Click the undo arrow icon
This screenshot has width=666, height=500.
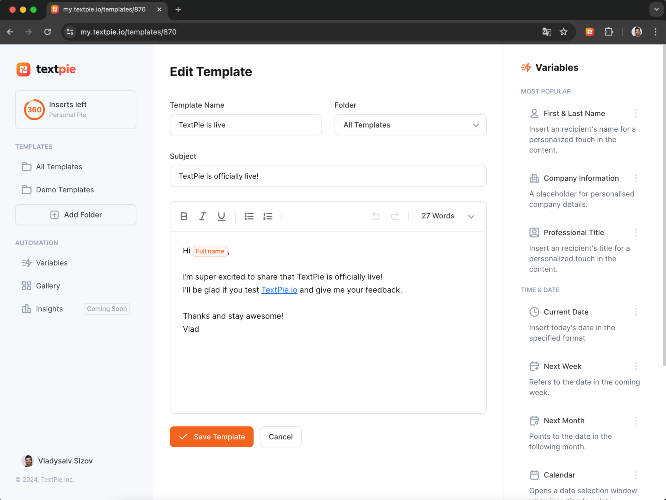(376, 216)
